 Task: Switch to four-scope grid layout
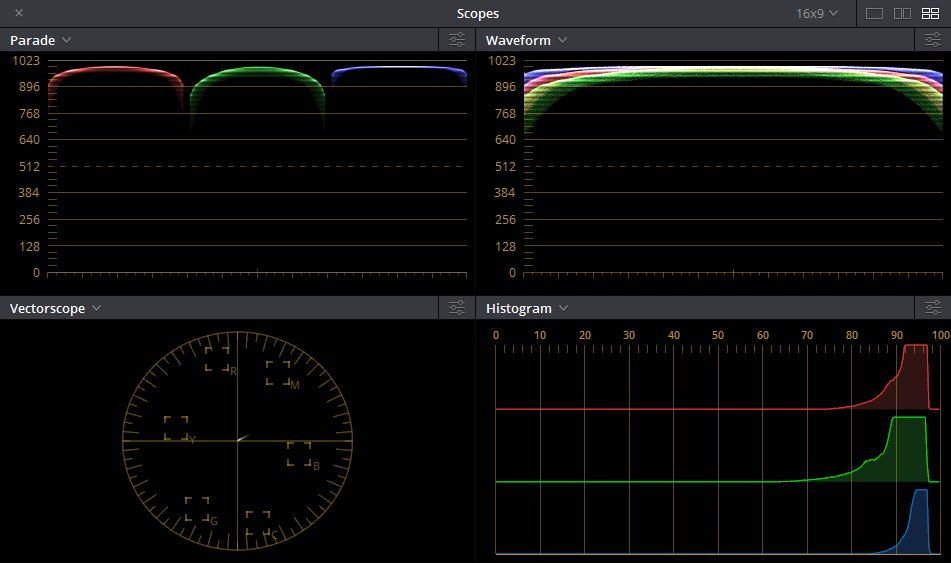[x=930, y=13]
